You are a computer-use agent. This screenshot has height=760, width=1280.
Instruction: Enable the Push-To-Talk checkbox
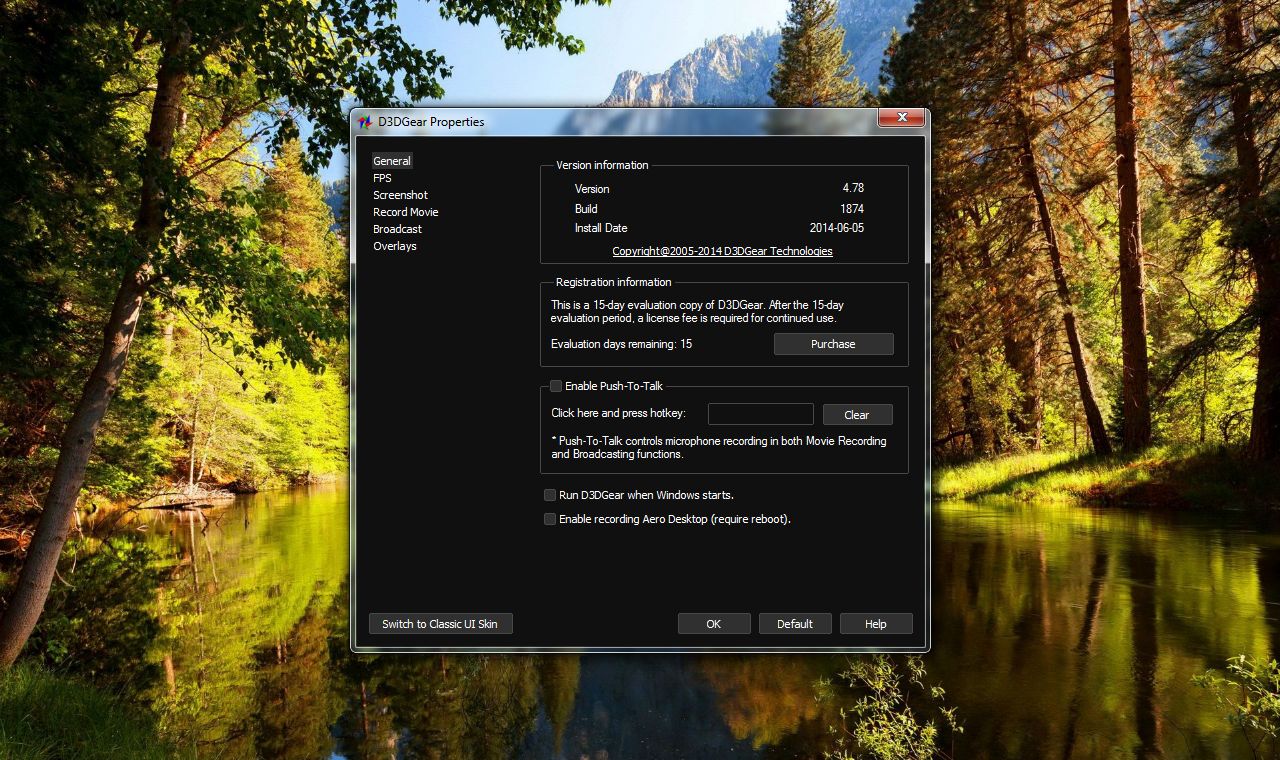tap(556, 386)
